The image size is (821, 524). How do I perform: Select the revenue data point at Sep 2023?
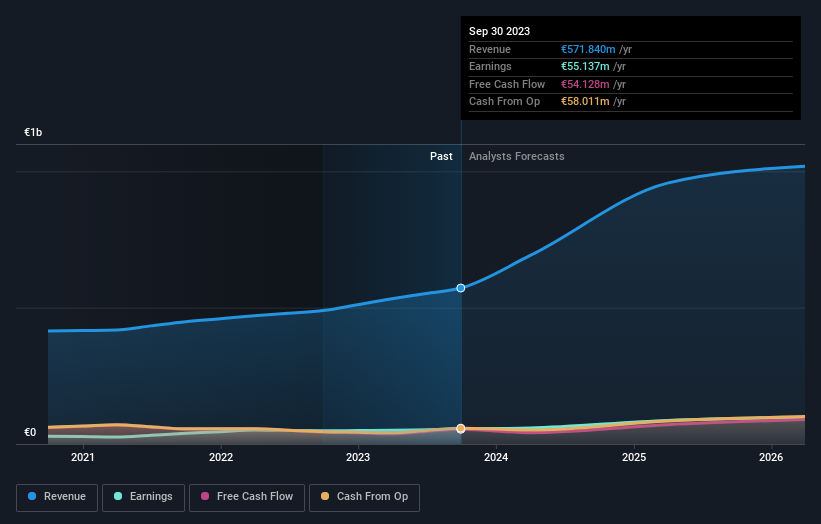click(x=461, y=288)
